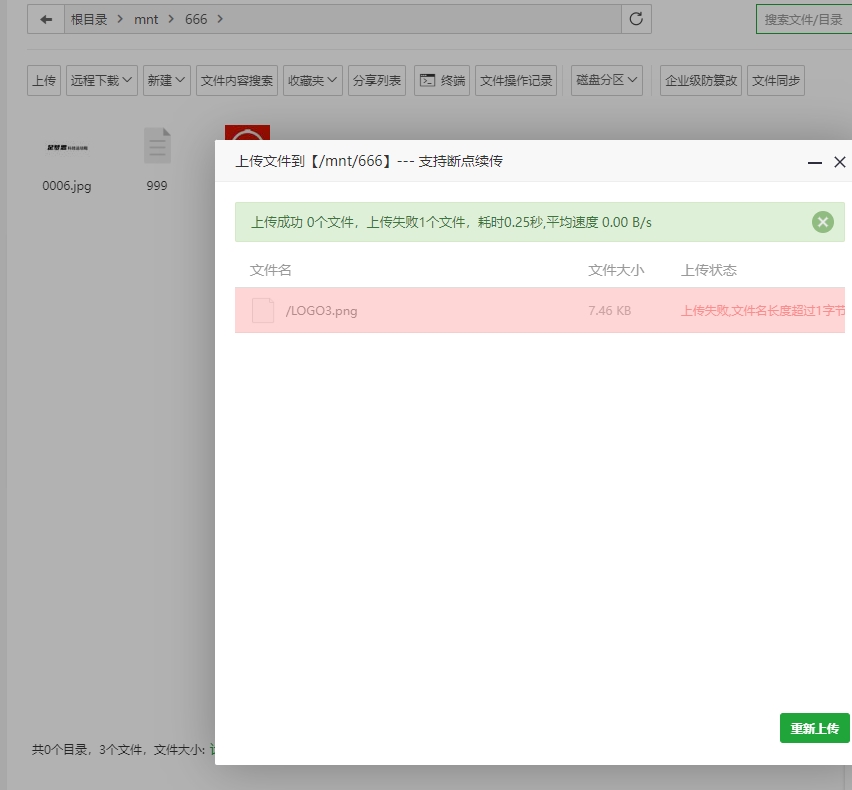Dismiss the green upload result message
Viewport: 852px width, 790px height.
point(822,222)
